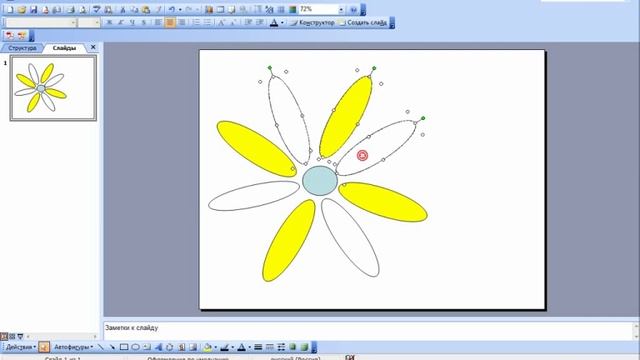Choose a dash style on drawing toolbar
The image size is (640, 360).
(x=269, y=347)
